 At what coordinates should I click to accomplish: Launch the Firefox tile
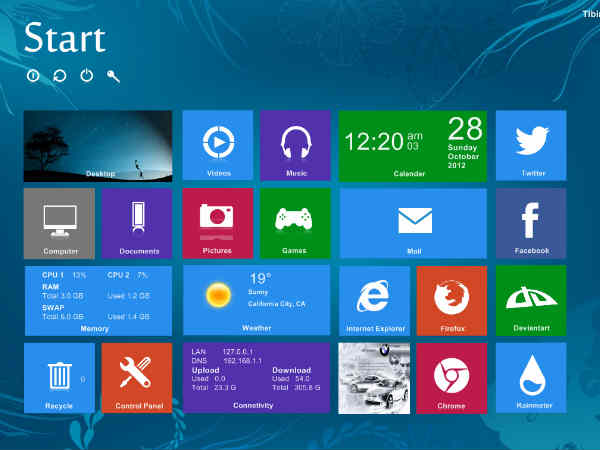click(x=452, y=301)
